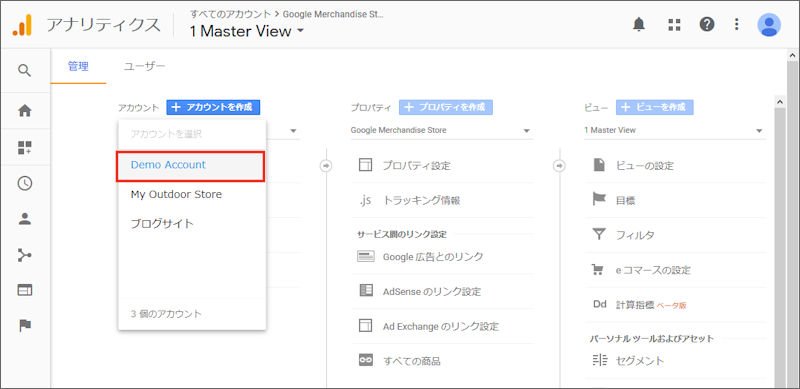
Task: Select ブログサイト account
Action: [x=192, y=224]
